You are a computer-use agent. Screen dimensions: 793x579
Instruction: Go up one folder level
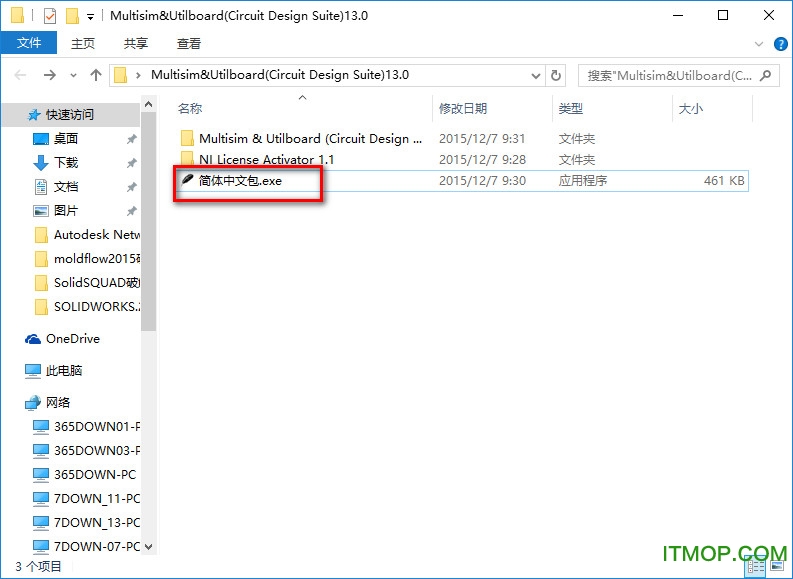pyautogui.click(x=96, y=75)
